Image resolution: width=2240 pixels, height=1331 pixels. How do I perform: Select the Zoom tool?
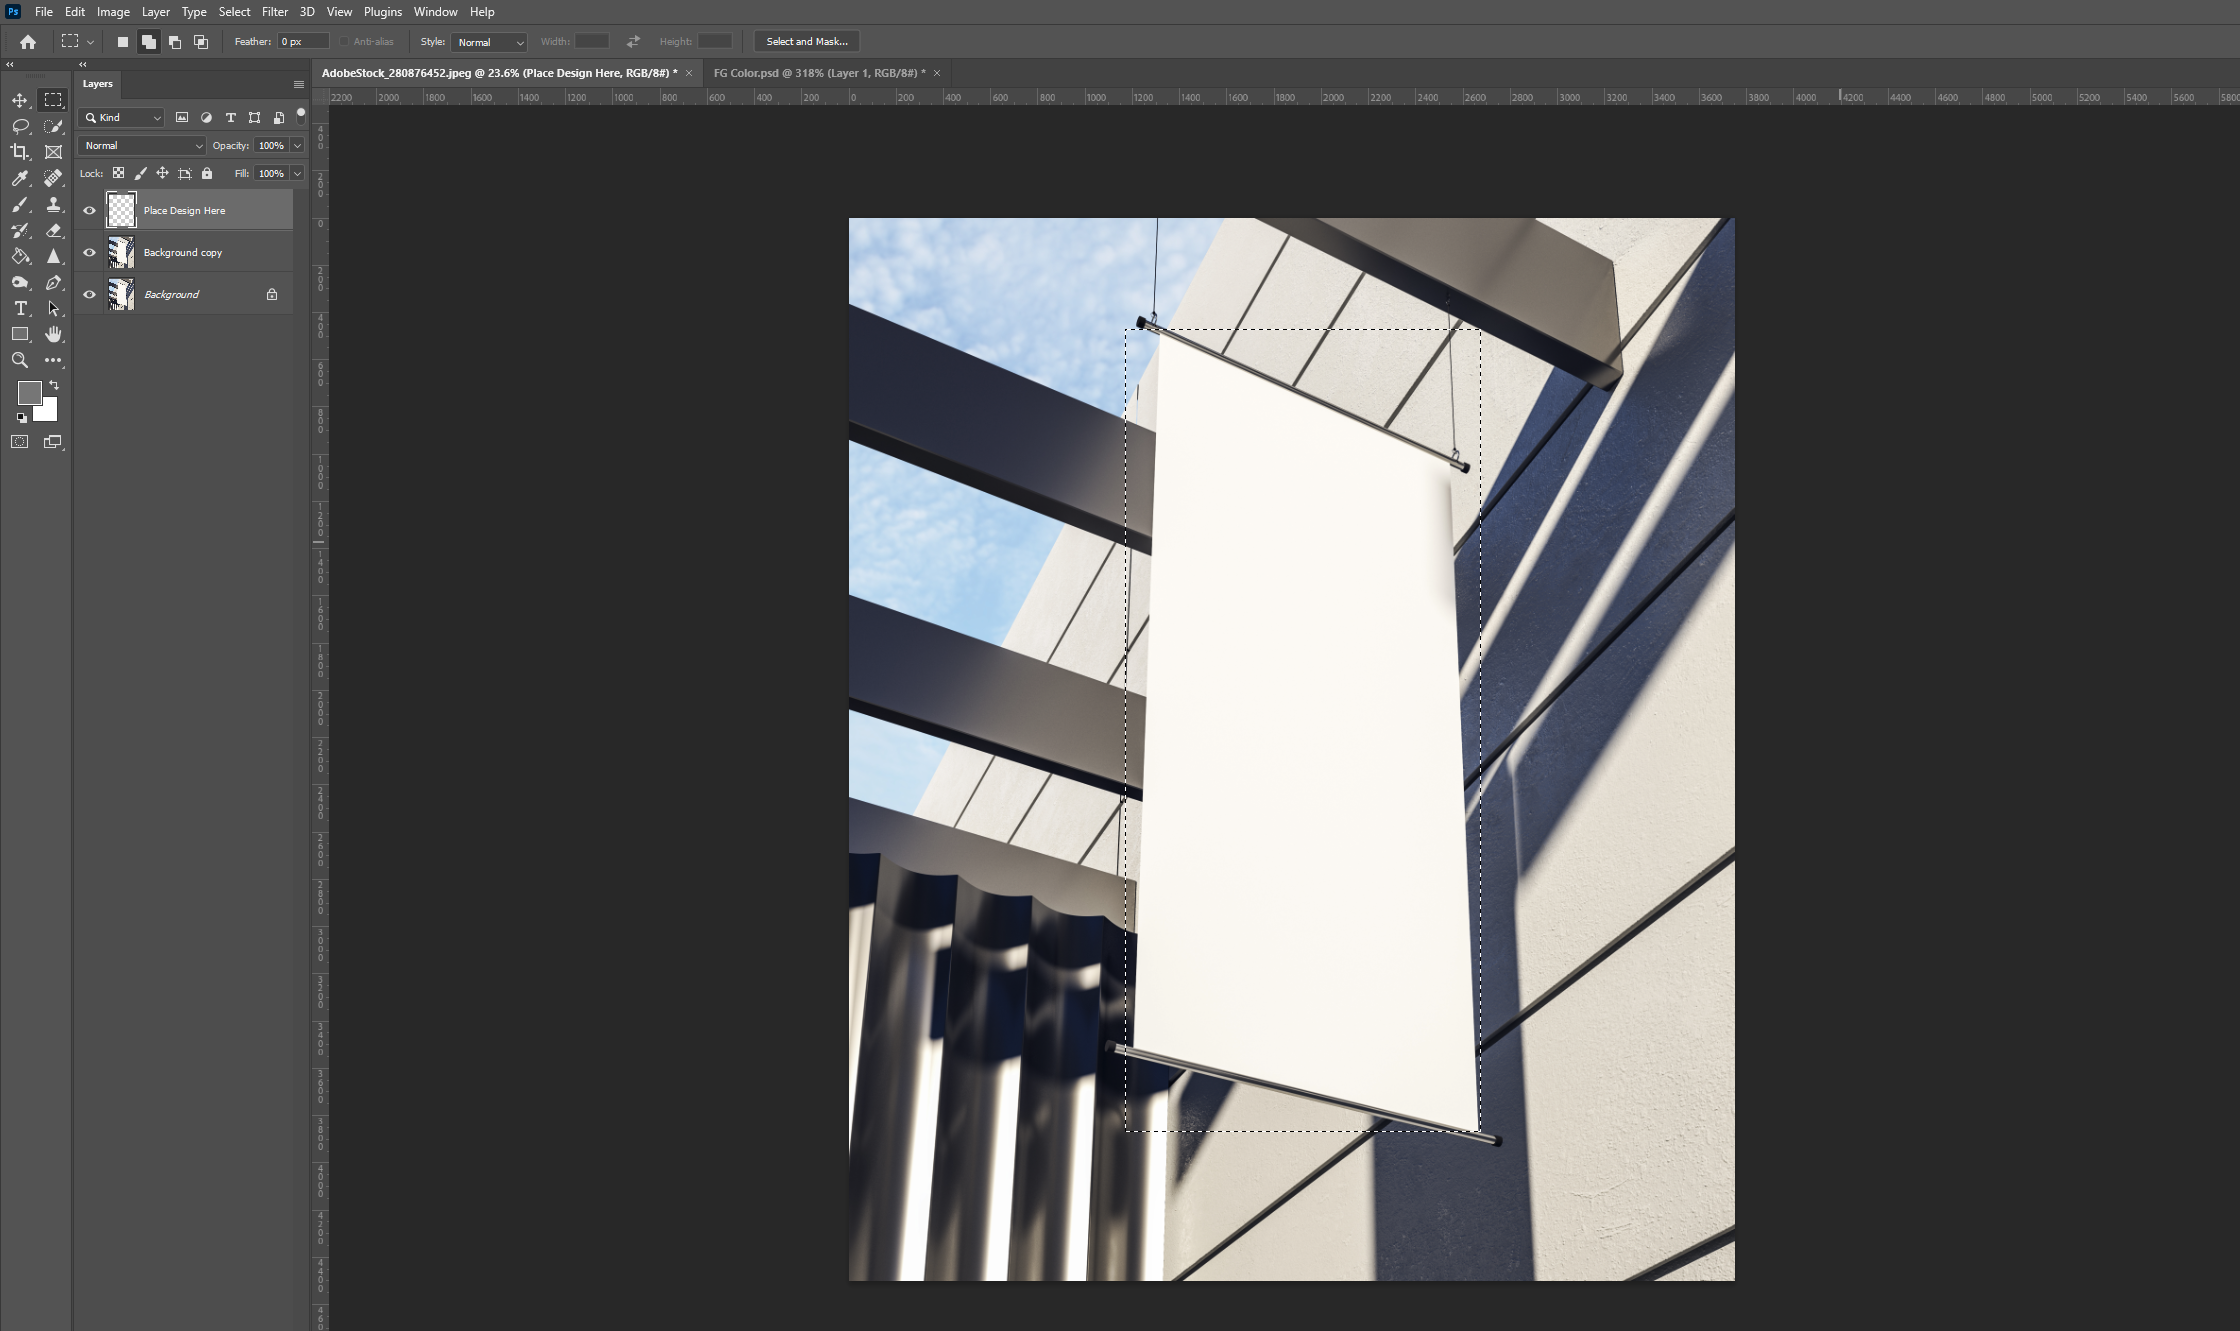click(20, 360)
